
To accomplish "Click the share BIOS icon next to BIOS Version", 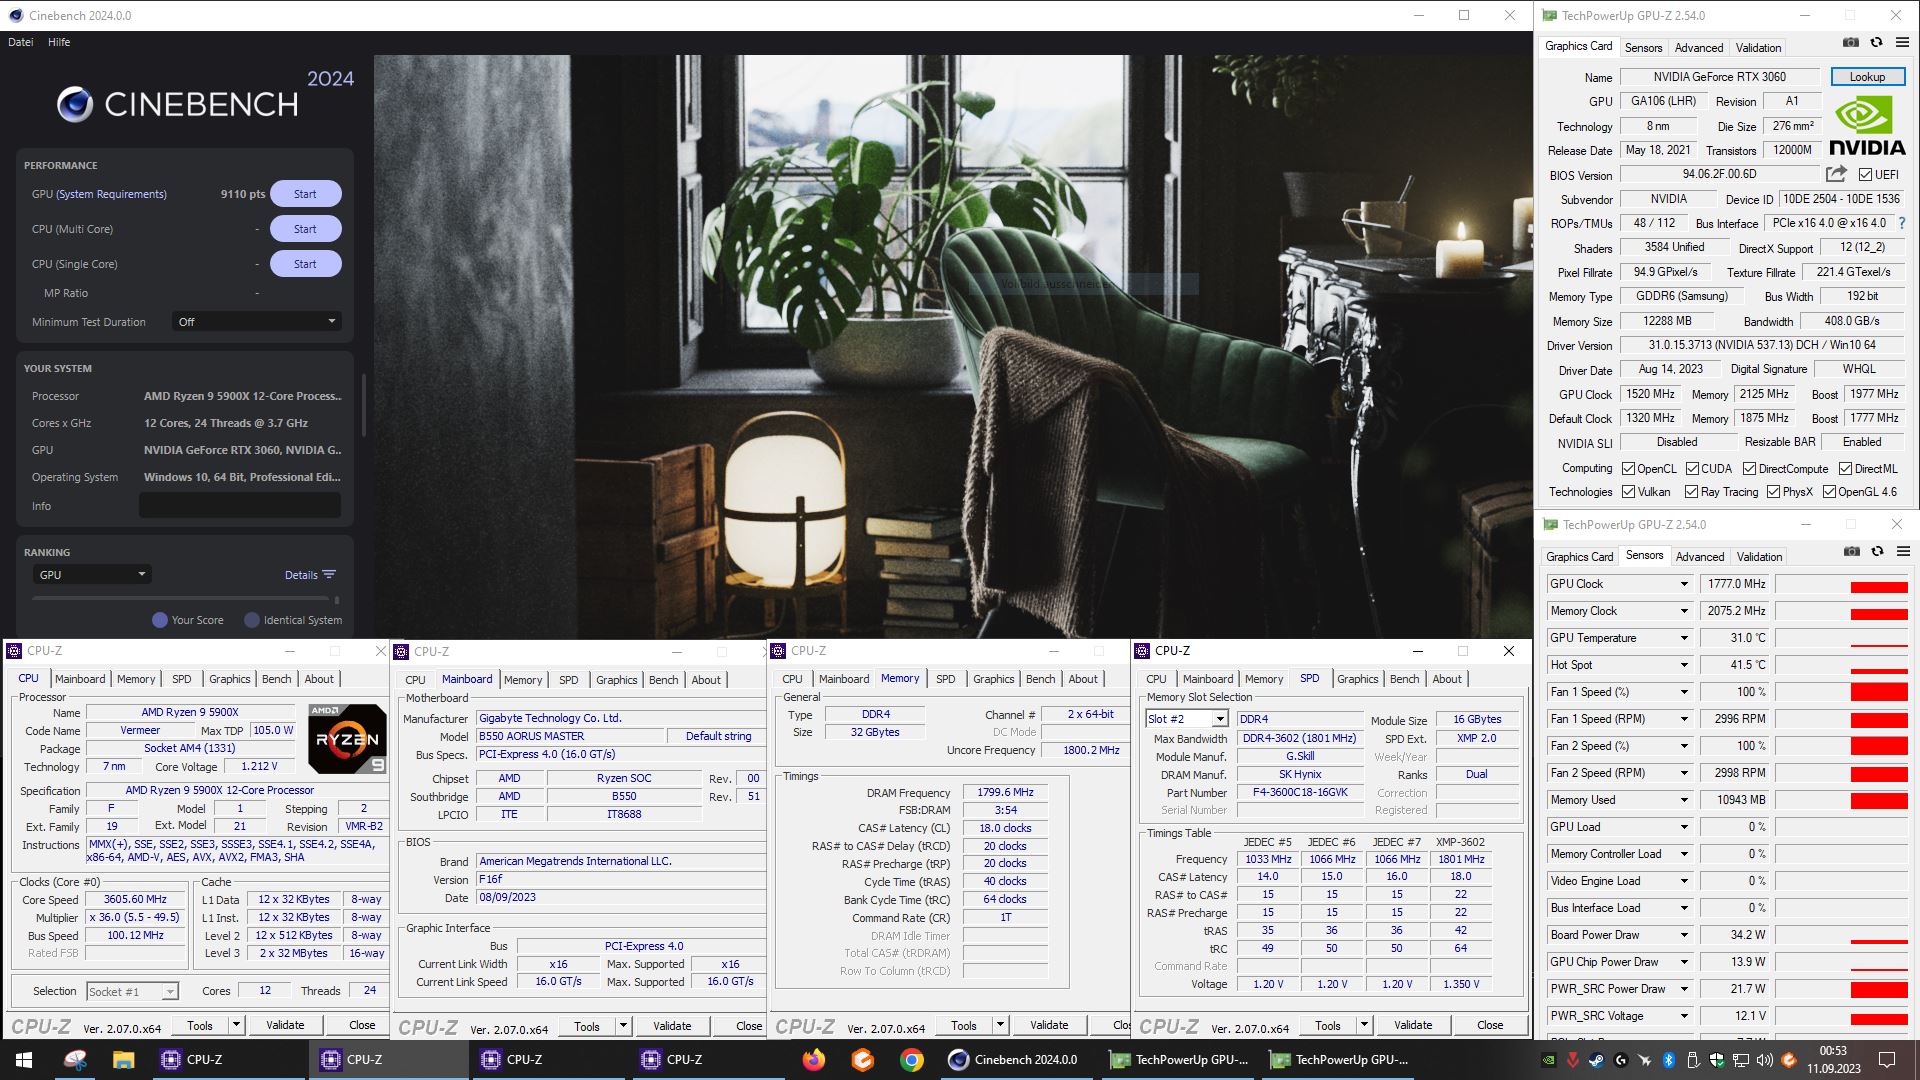I will 1836,174.
